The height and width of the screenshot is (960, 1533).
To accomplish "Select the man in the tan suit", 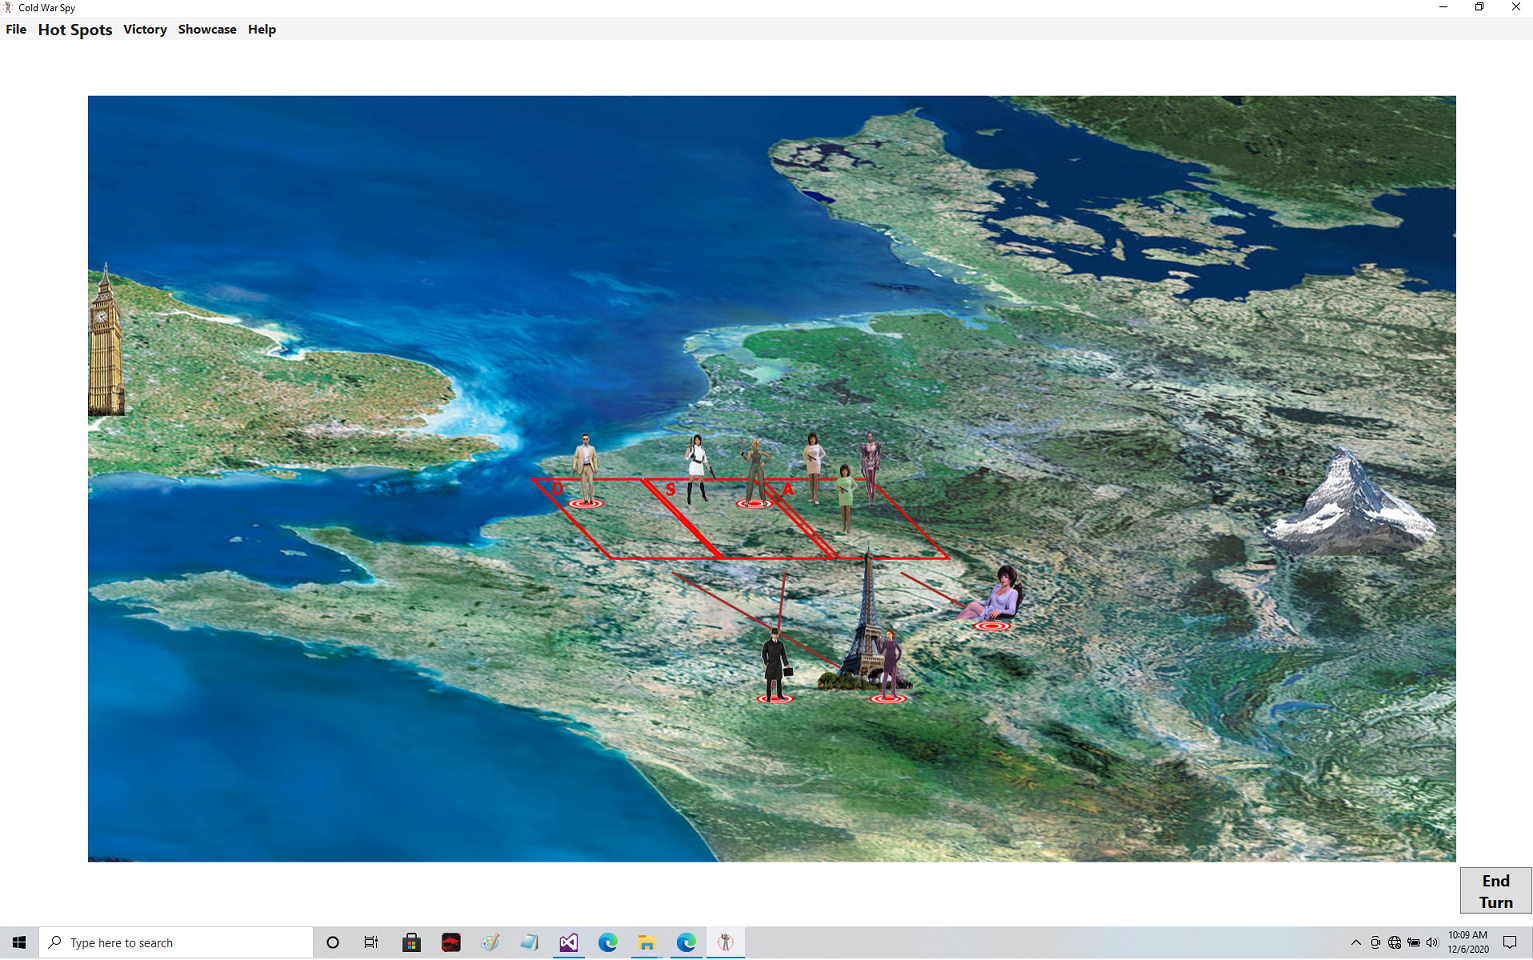I will (586, 468).
